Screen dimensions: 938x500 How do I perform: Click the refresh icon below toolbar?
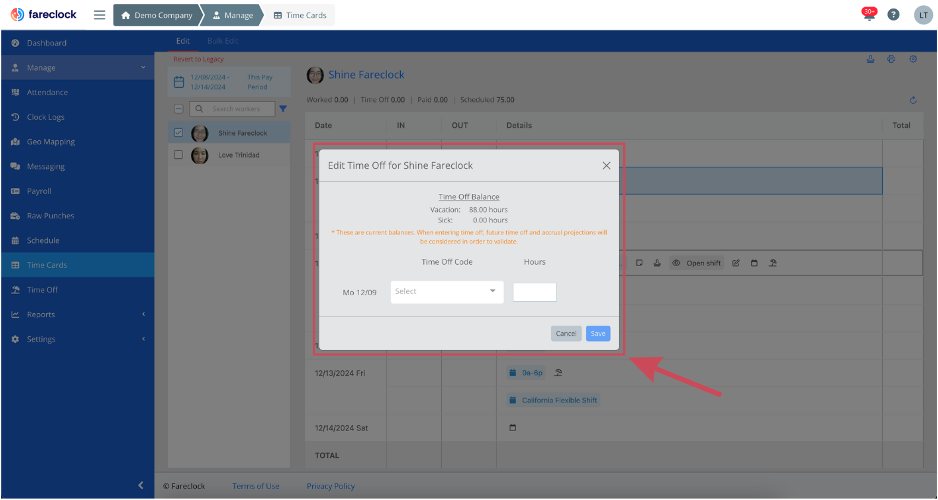pyautogui.click(x=913, y=100)
